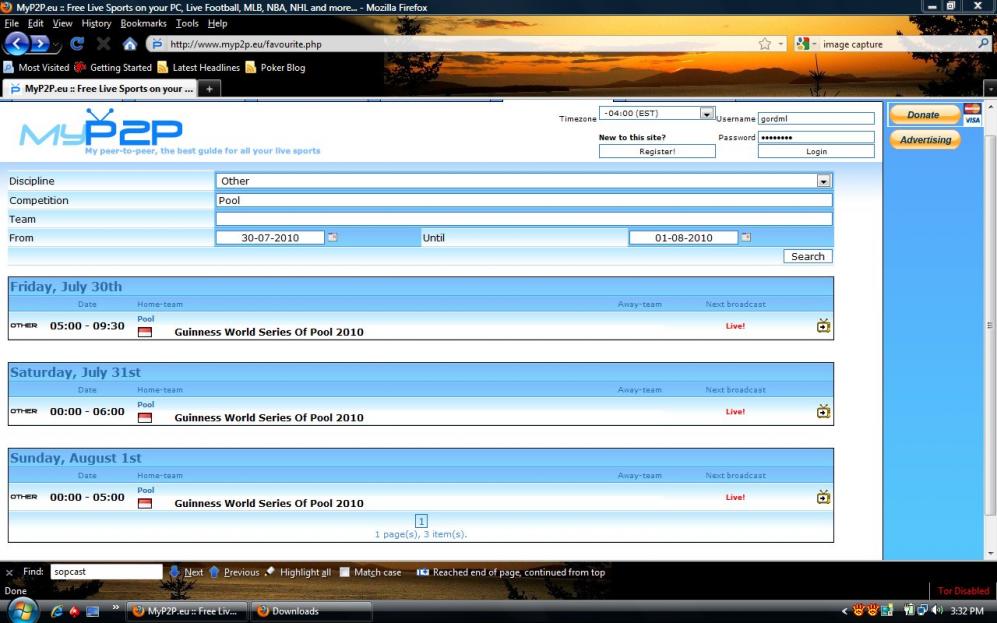Click the Firefox Home toolbar icon
This screenshot has height=623, width=997.
(x=129, y=44)
